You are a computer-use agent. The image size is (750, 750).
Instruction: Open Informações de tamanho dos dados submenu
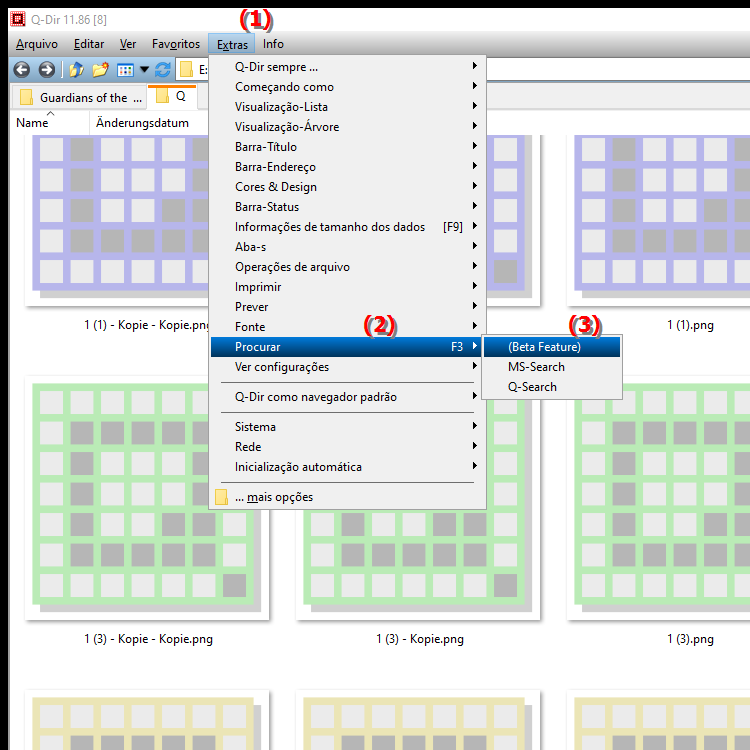348,227
